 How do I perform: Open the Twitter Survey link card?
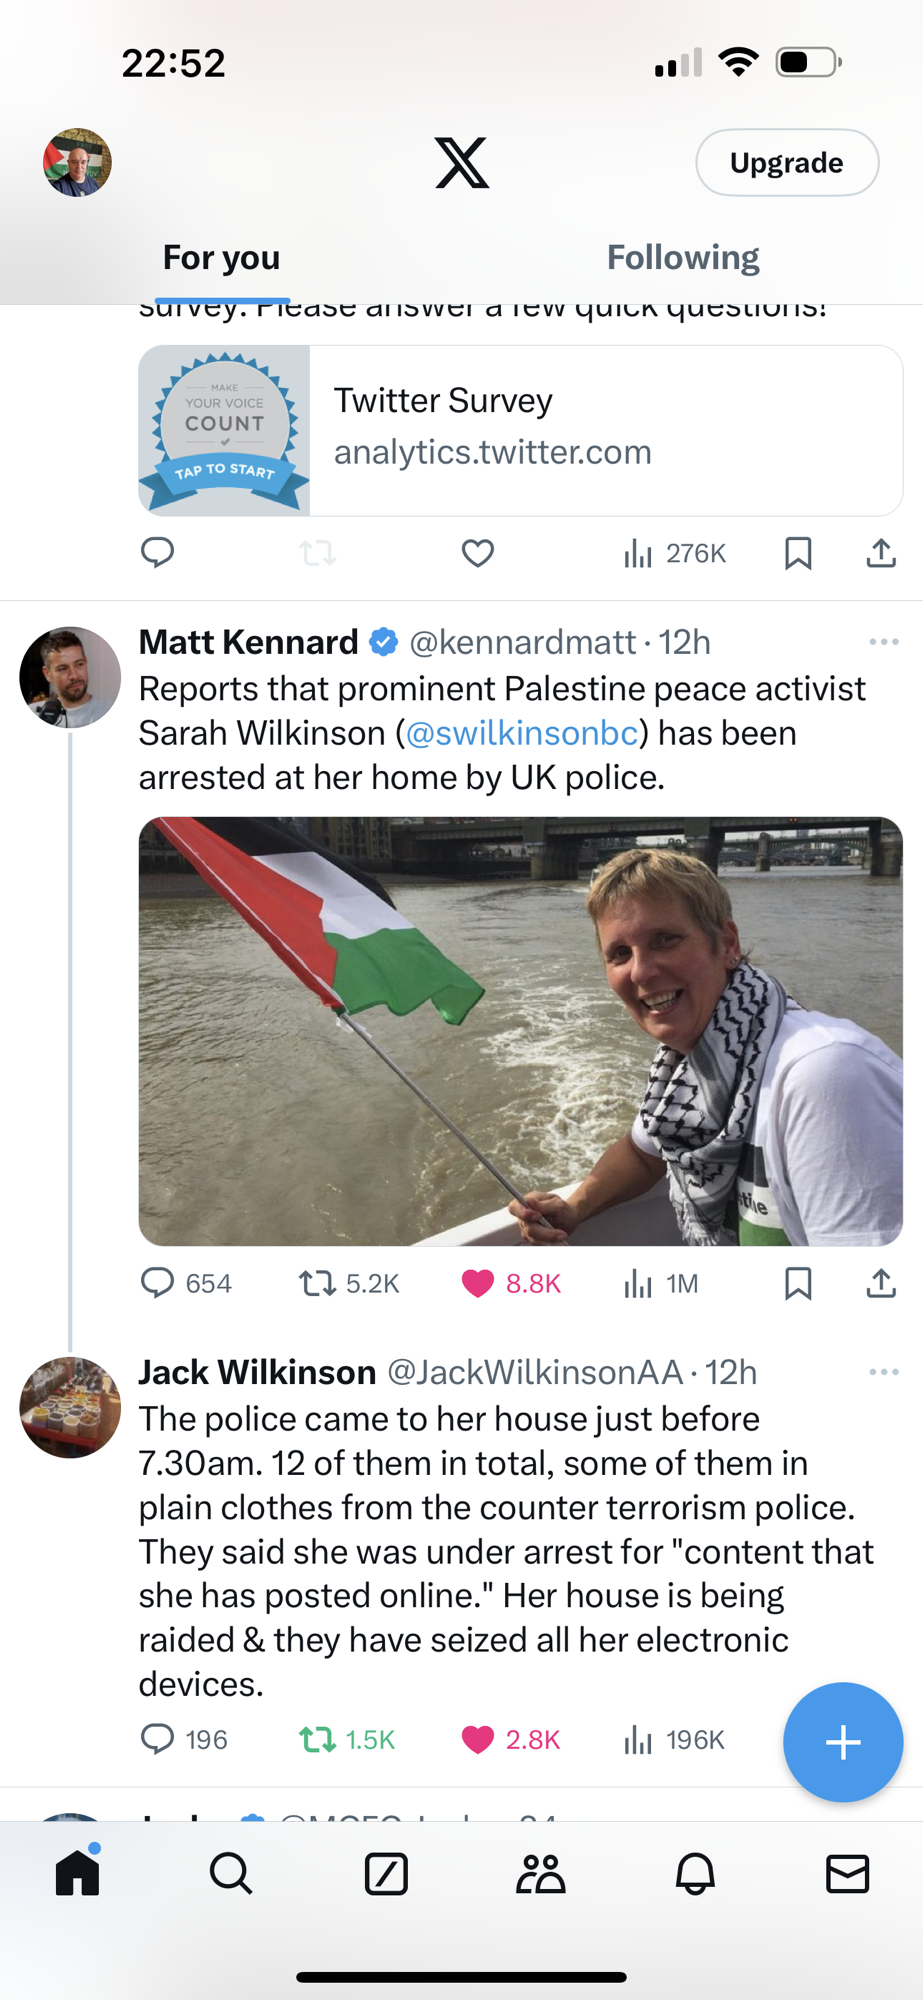520,431
